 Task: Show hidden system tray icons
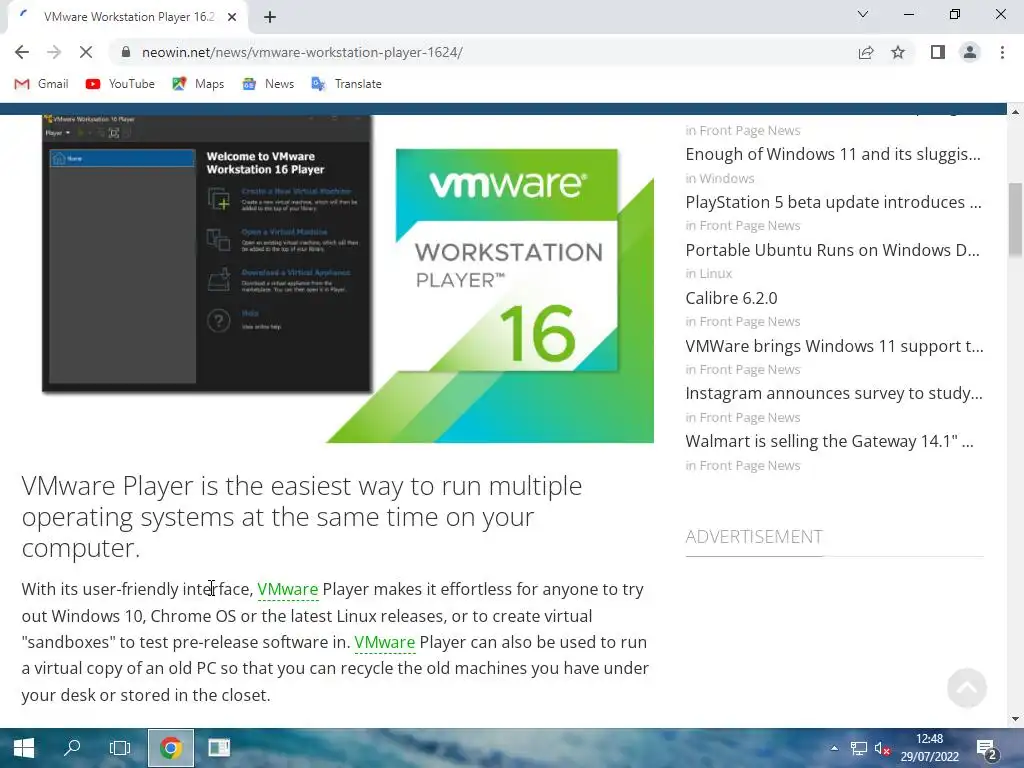[834, 748]
